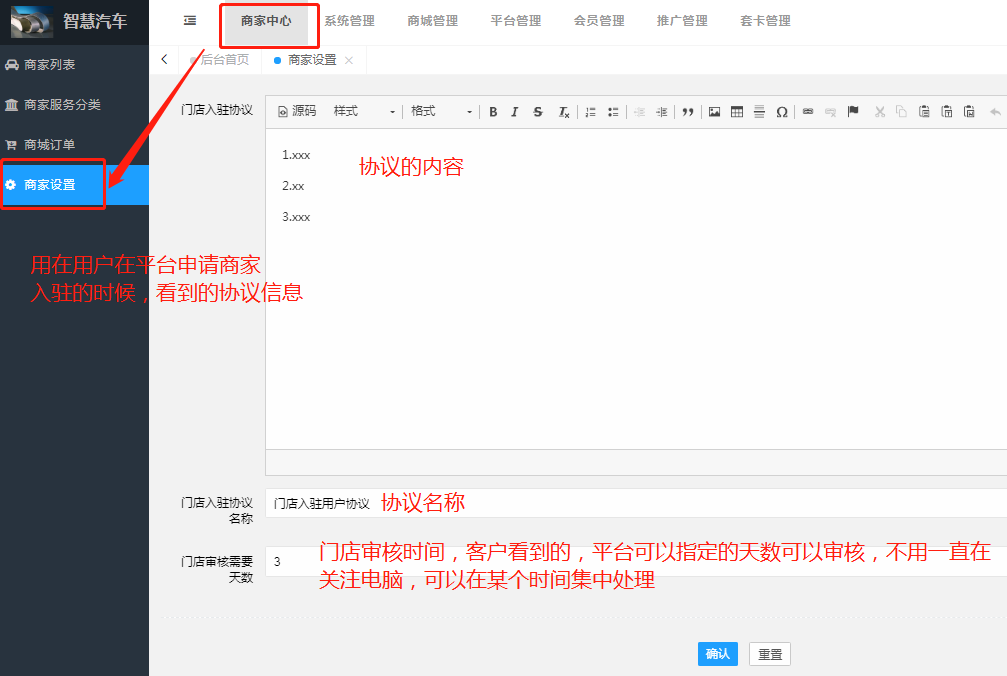Click the 智慧汽车 logo image
The width and height of the screenshot is (1007, 676).
click(x=32, y=21)
